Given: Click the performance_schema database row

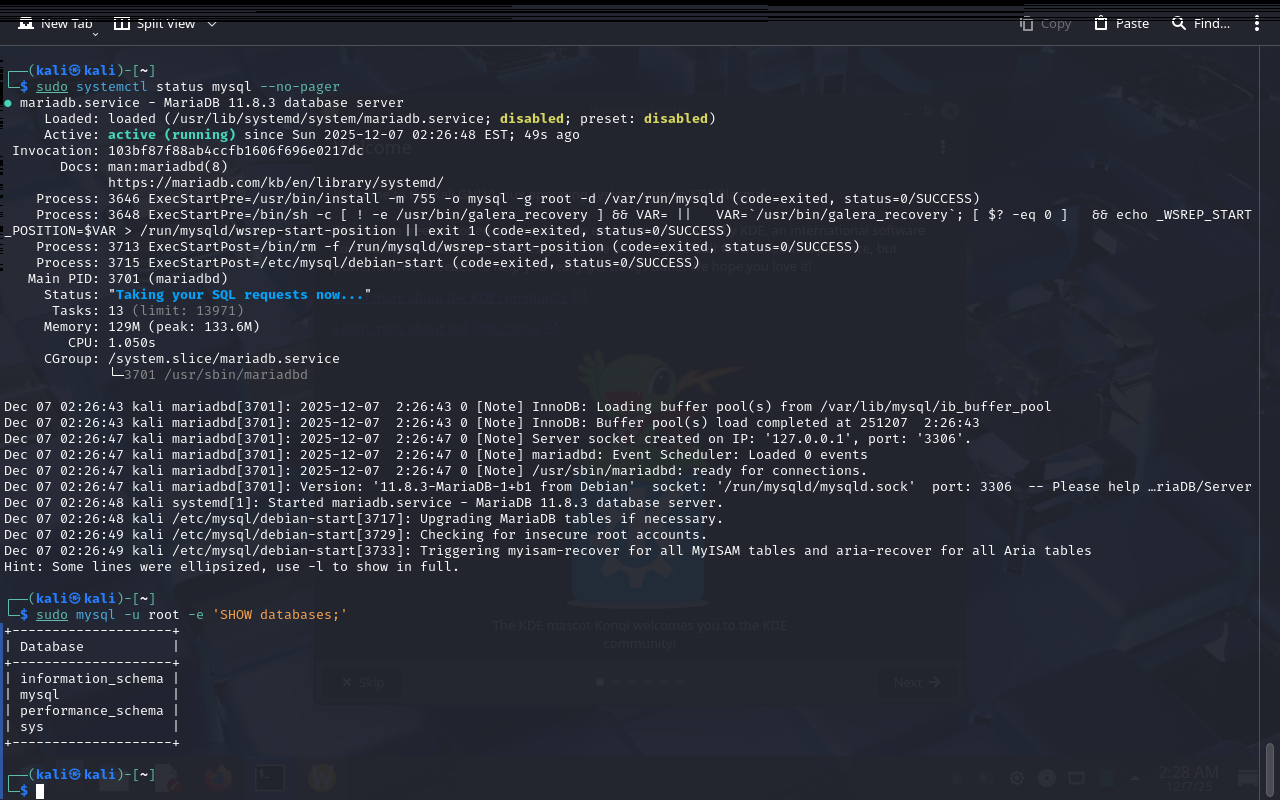Looking at the screenshot, I should click(x=91, y=710).
